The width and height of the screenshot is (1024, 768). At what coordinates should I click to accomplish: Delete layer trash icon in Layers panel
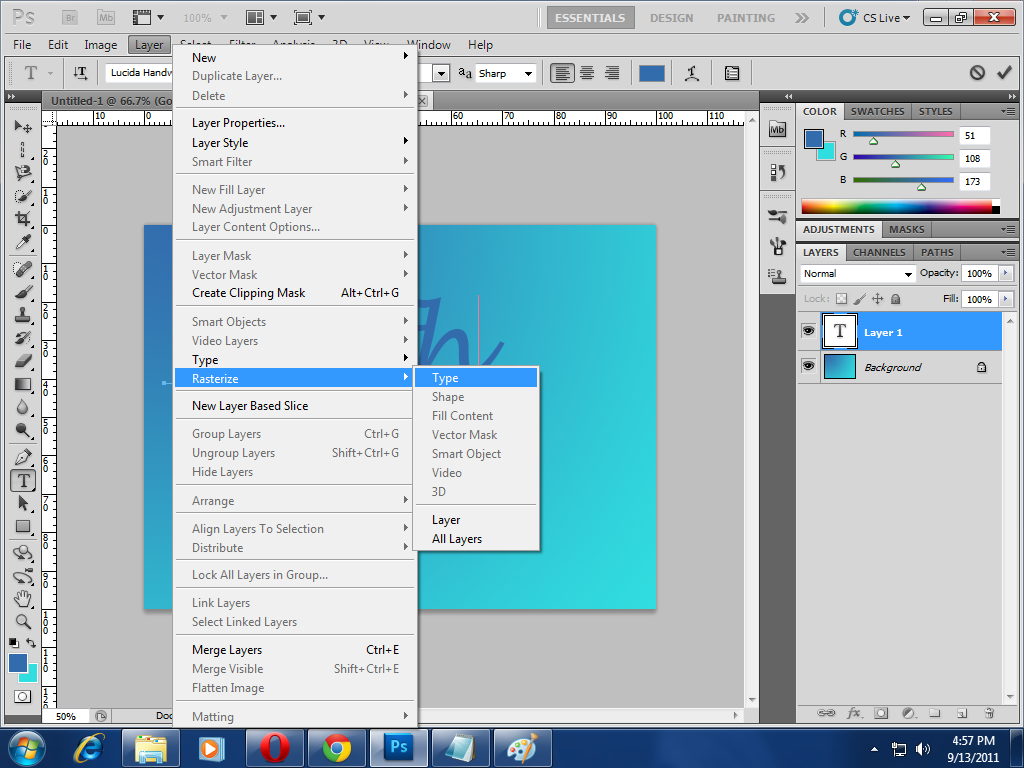pyautogui.click(x=989, y=712)
